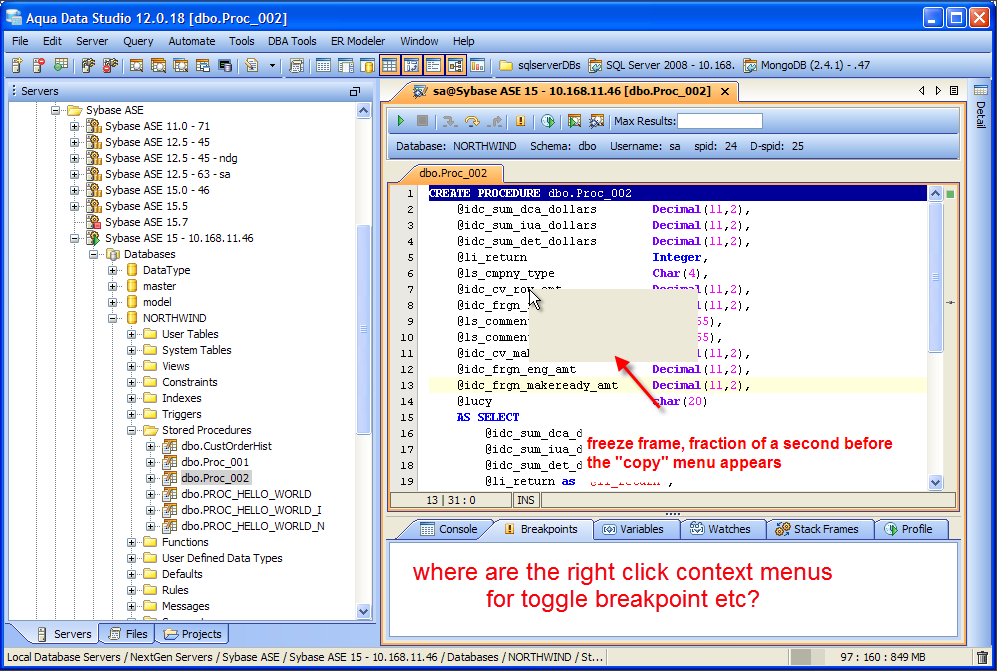
Task: Switch to the Stack Frames tab
Action: [818, 529]
